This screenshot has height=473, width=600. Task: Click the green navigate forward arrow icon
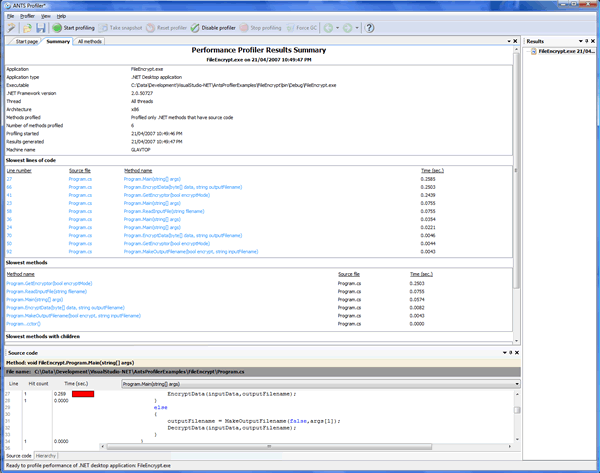(347, 28)
